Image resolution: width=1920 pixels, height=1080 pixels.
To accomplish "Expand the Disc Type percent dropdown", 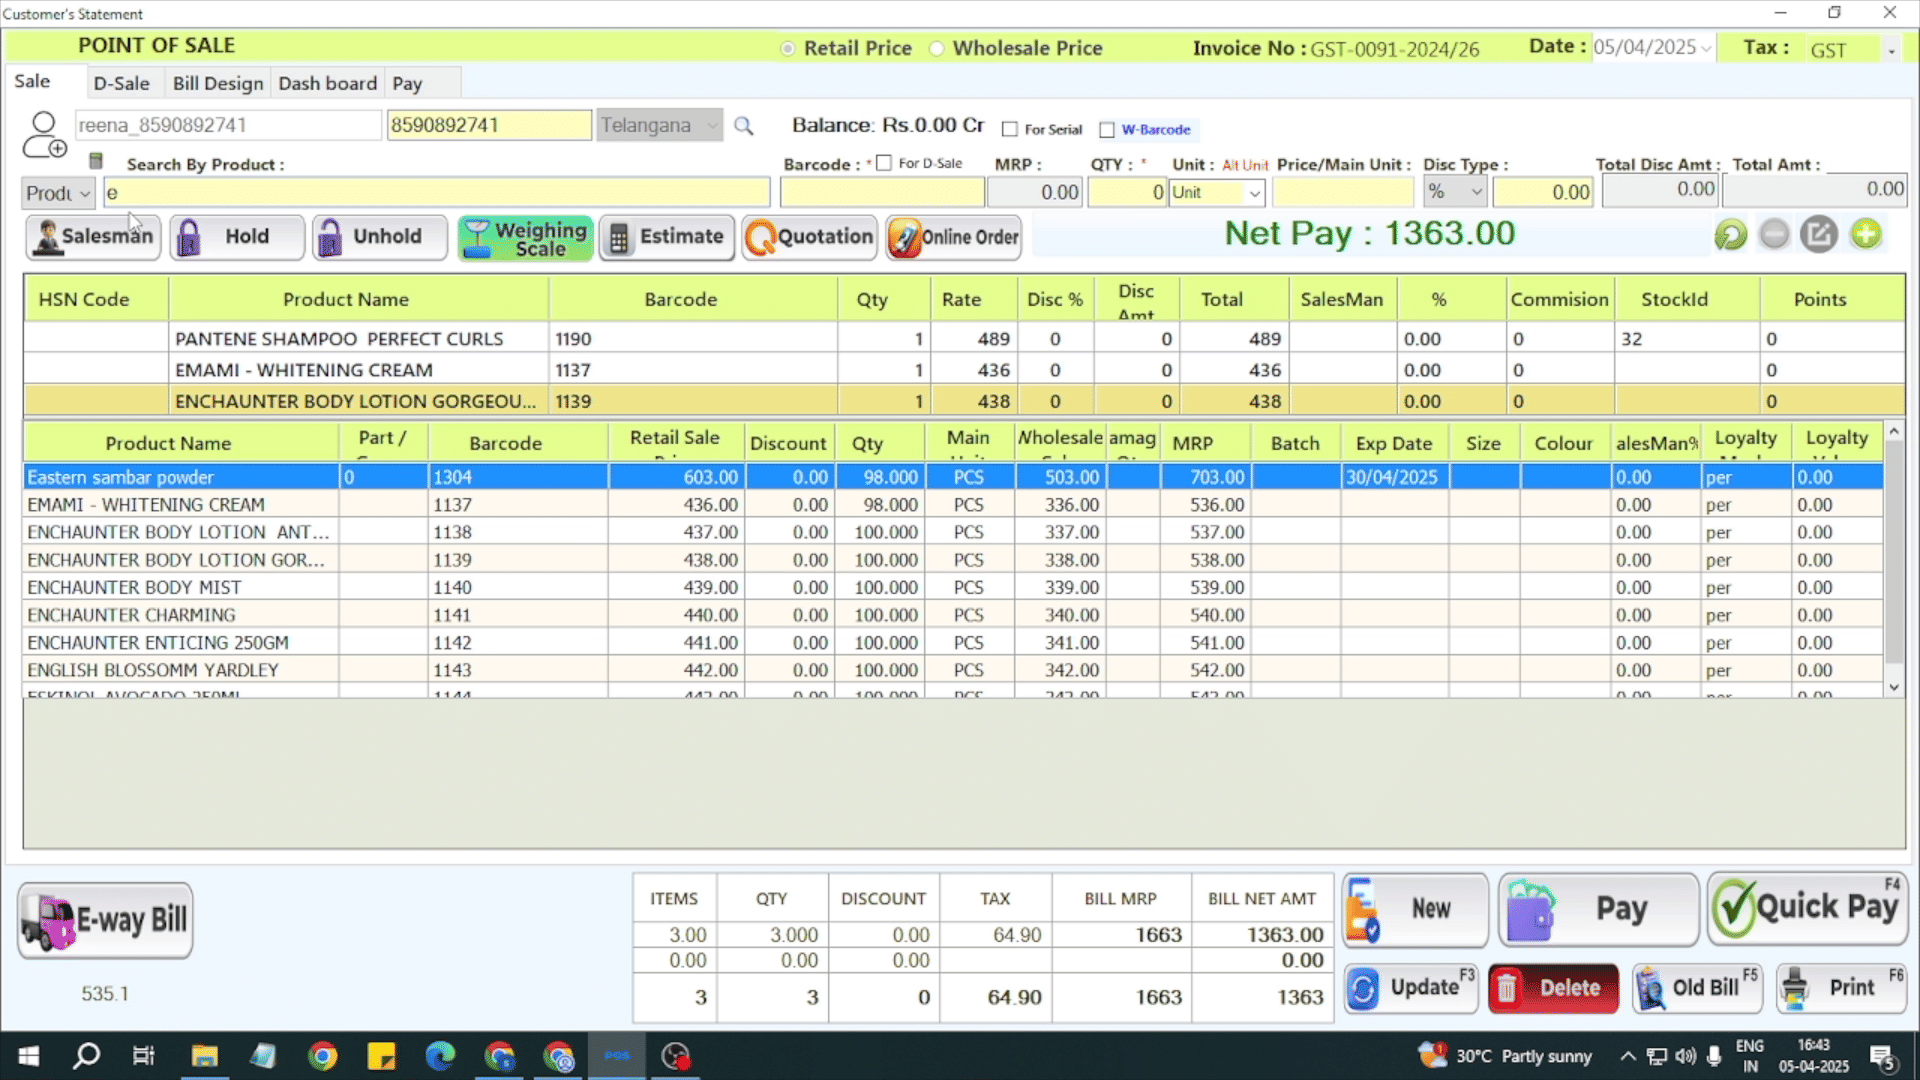I will click(x=1476, y=192).
